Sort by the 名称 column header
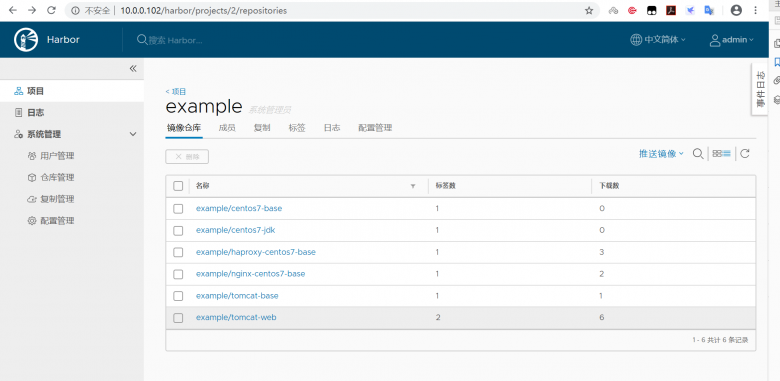This screenshot has width=780, height=381. pyautogui.click(x=202, y=186)
